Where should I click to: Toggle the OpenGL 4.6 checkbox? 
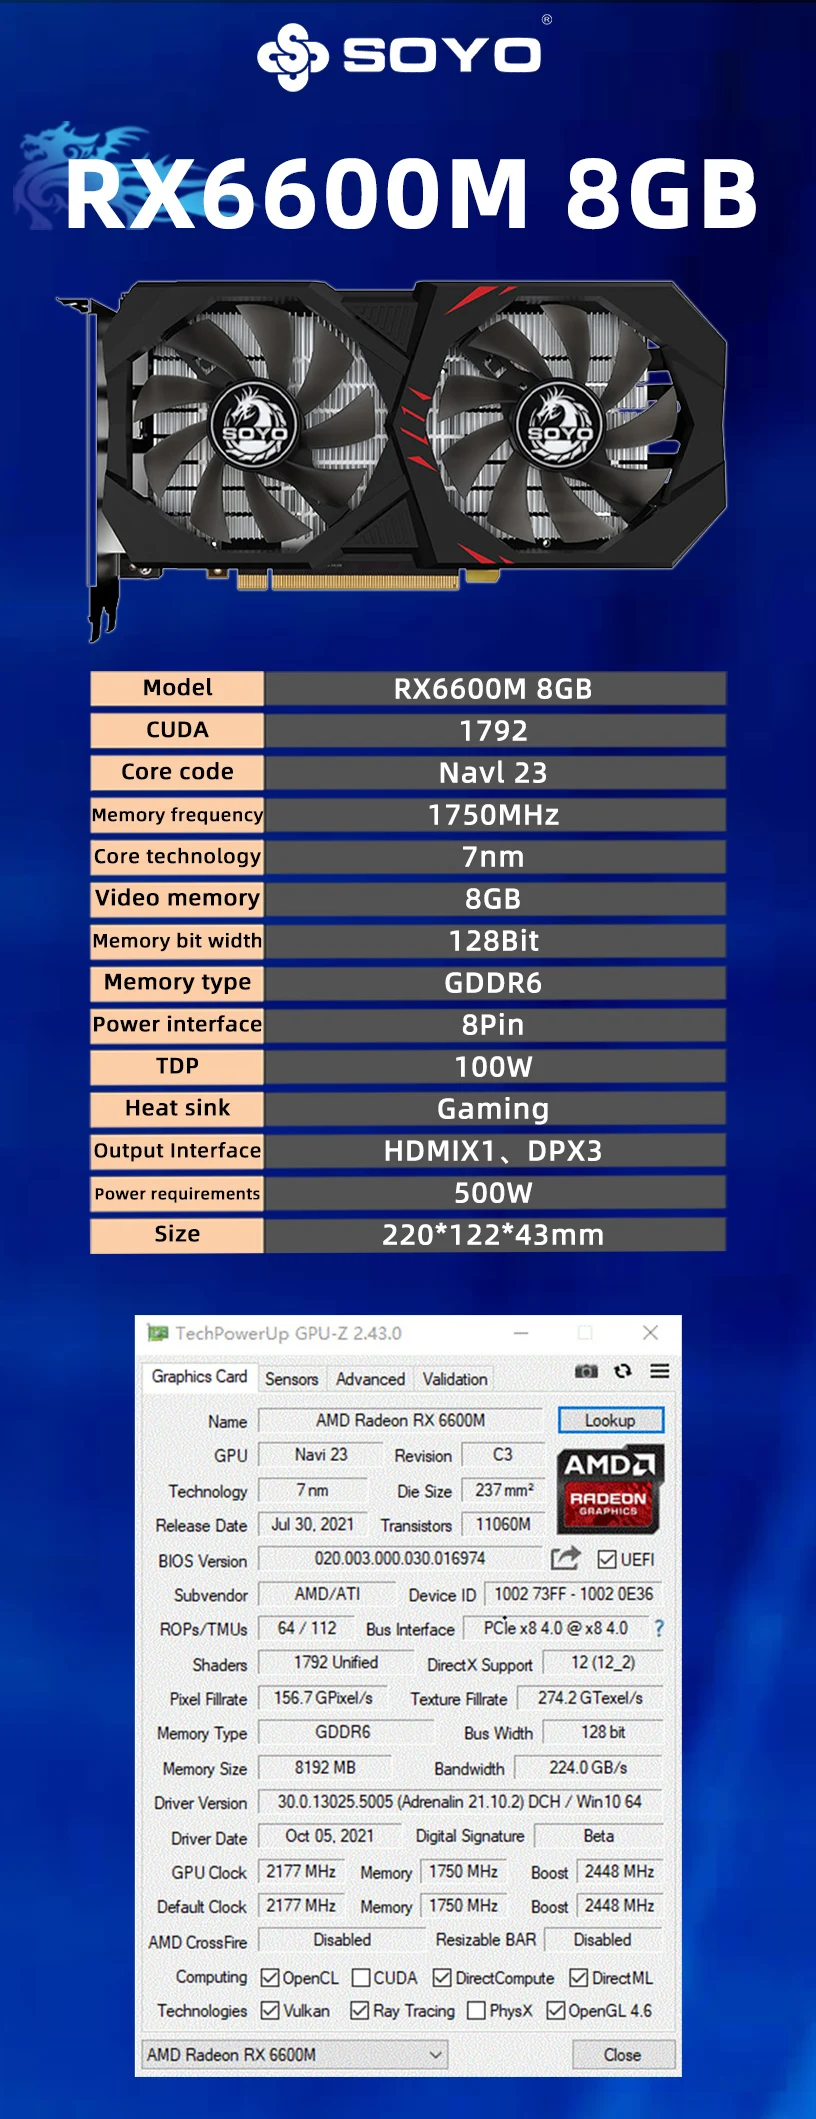point(556,2010)
